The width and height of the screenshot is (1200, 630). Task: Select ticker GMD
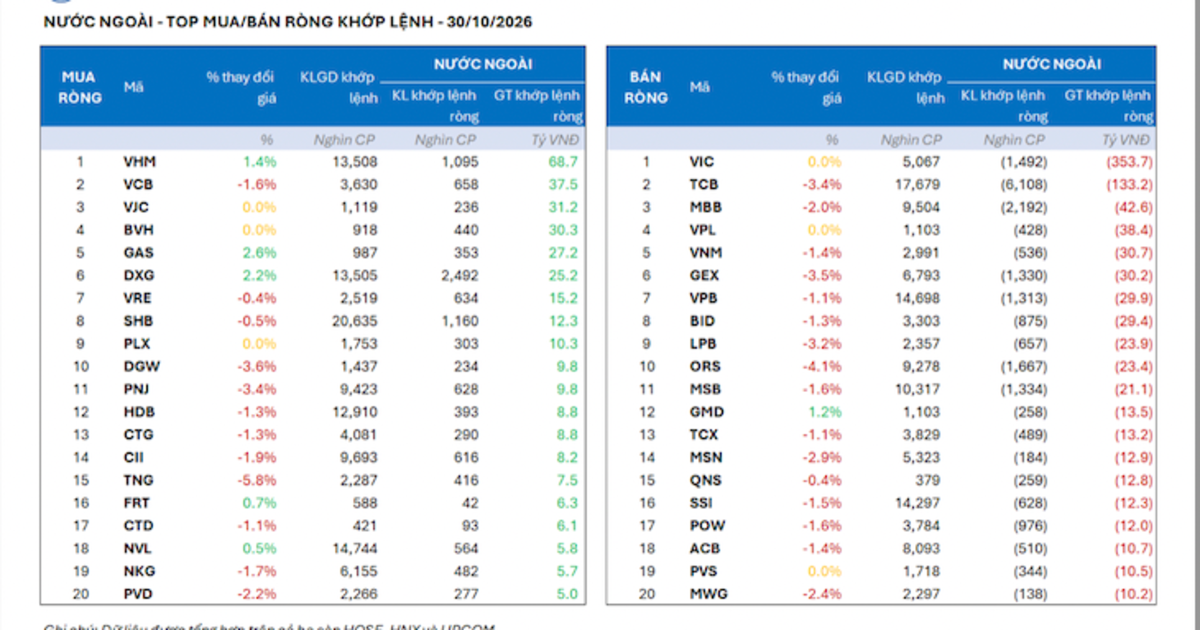pos(707,411)
